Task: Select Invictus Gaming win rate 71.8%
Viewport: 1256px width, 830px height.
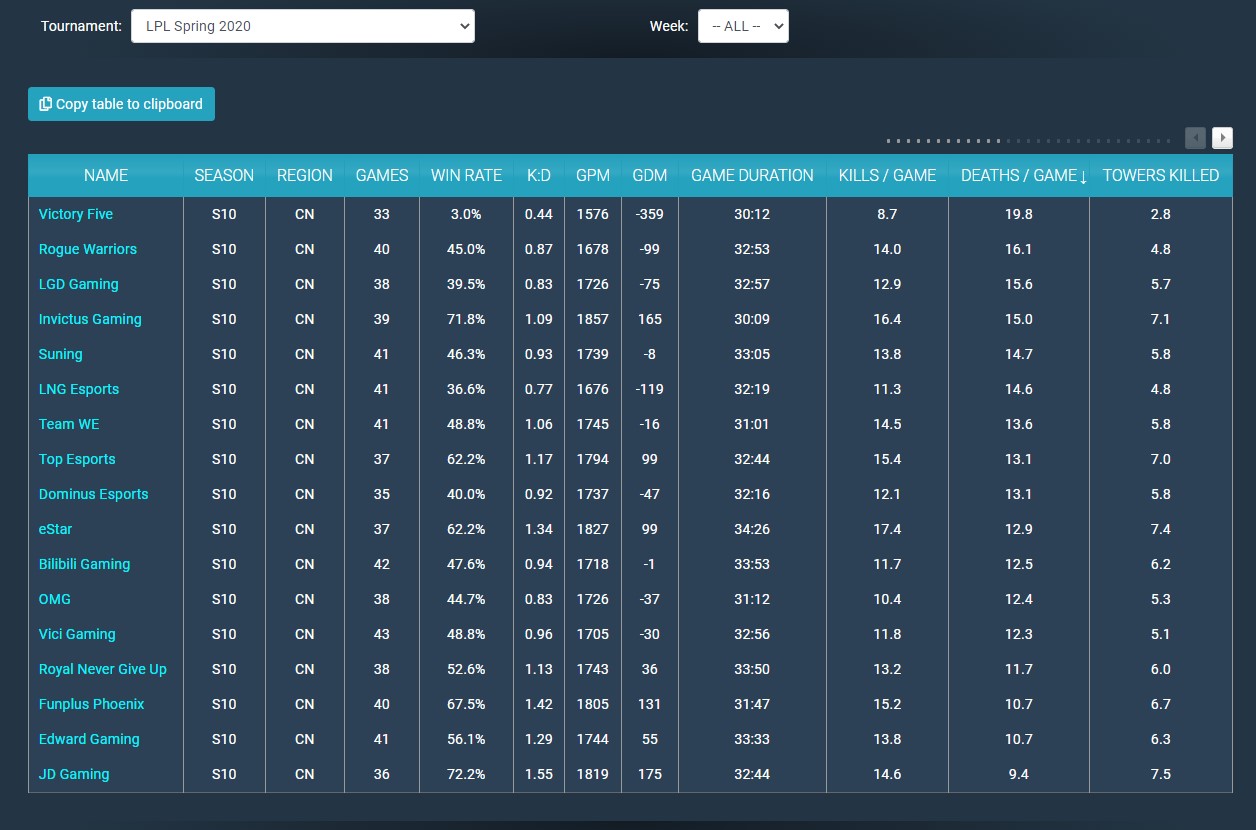Action: click(x=466, y=319)
